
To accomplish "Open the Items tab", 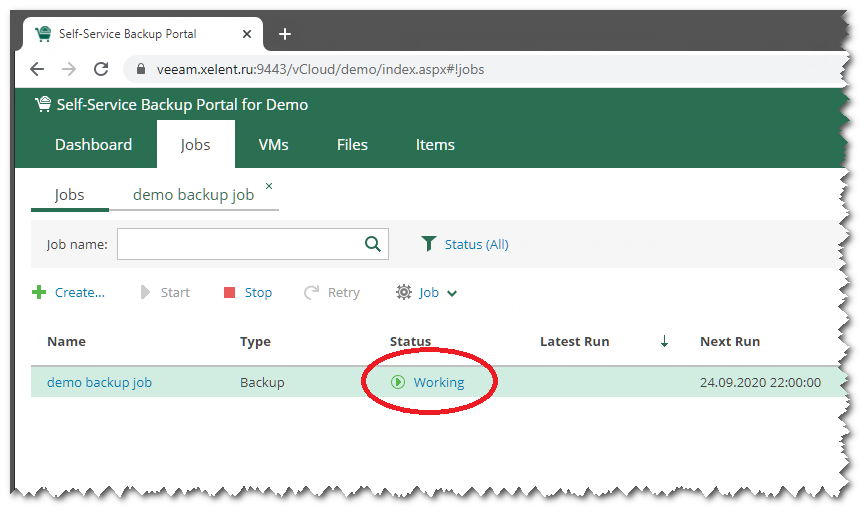I will (x=435, y=145).
